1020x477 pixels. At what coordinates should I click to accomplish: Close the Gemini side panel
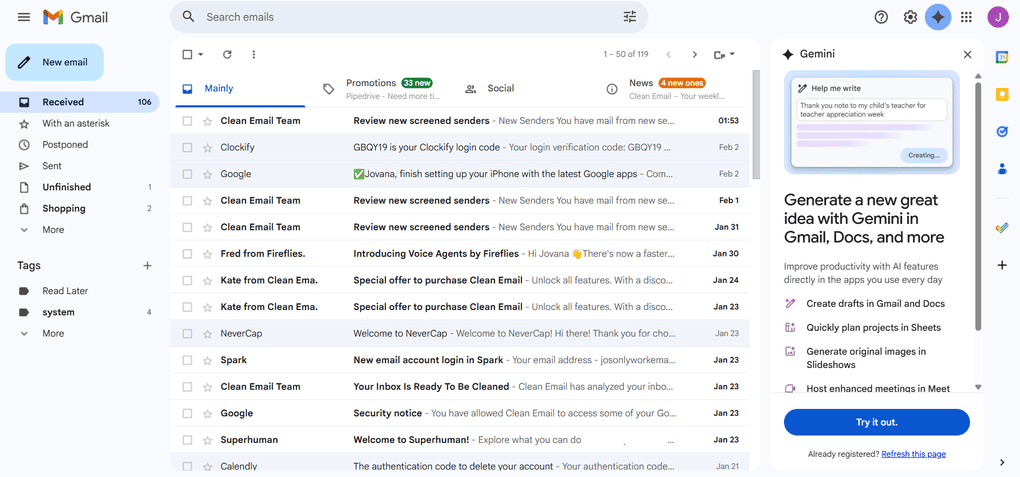click(967, 55)
